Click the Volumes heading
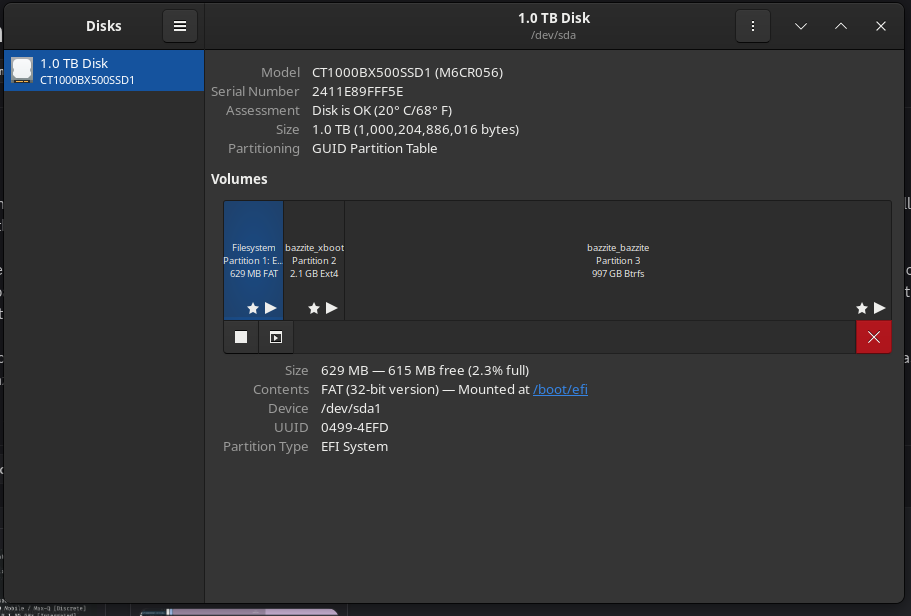 click(239, 179)
